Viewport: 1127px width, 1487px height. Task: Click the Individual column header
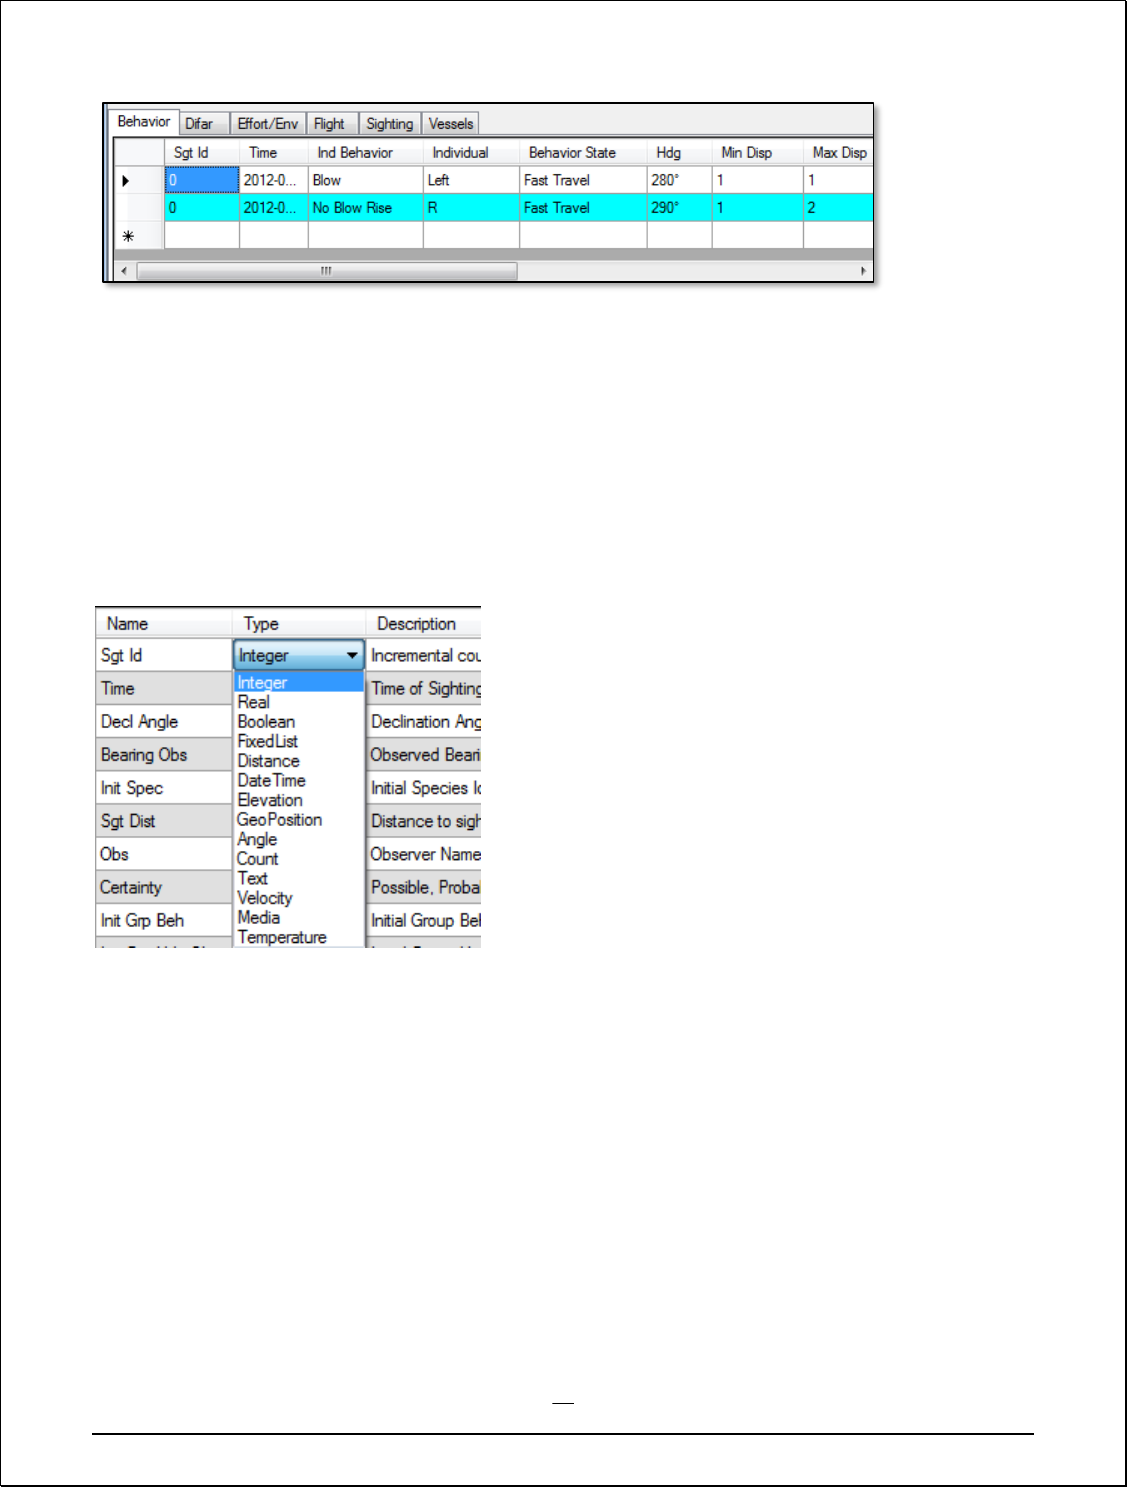point(471,152)
